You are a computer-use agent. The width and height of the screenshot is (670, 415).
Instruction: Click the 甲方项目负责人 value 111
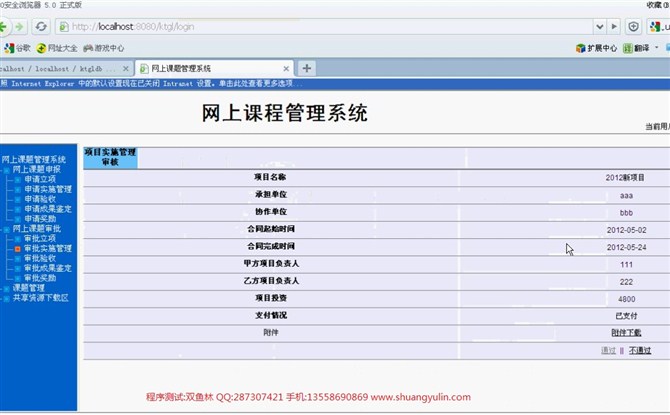point(626,265)
